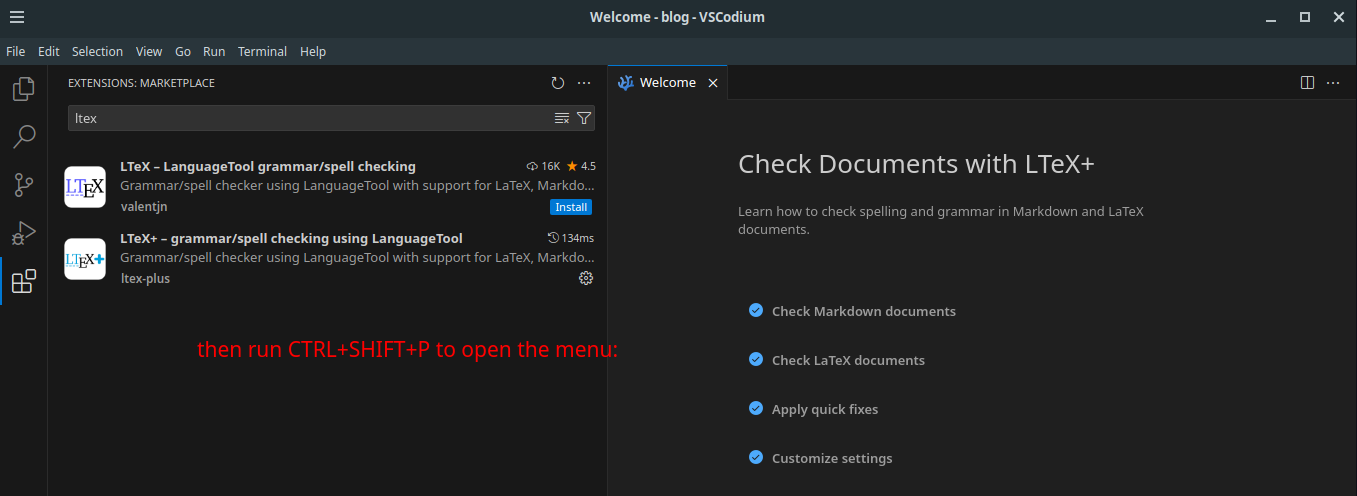Install the LTeX extension by valentjn
This screenshot has width=1357, height=496.
(571, 207)
